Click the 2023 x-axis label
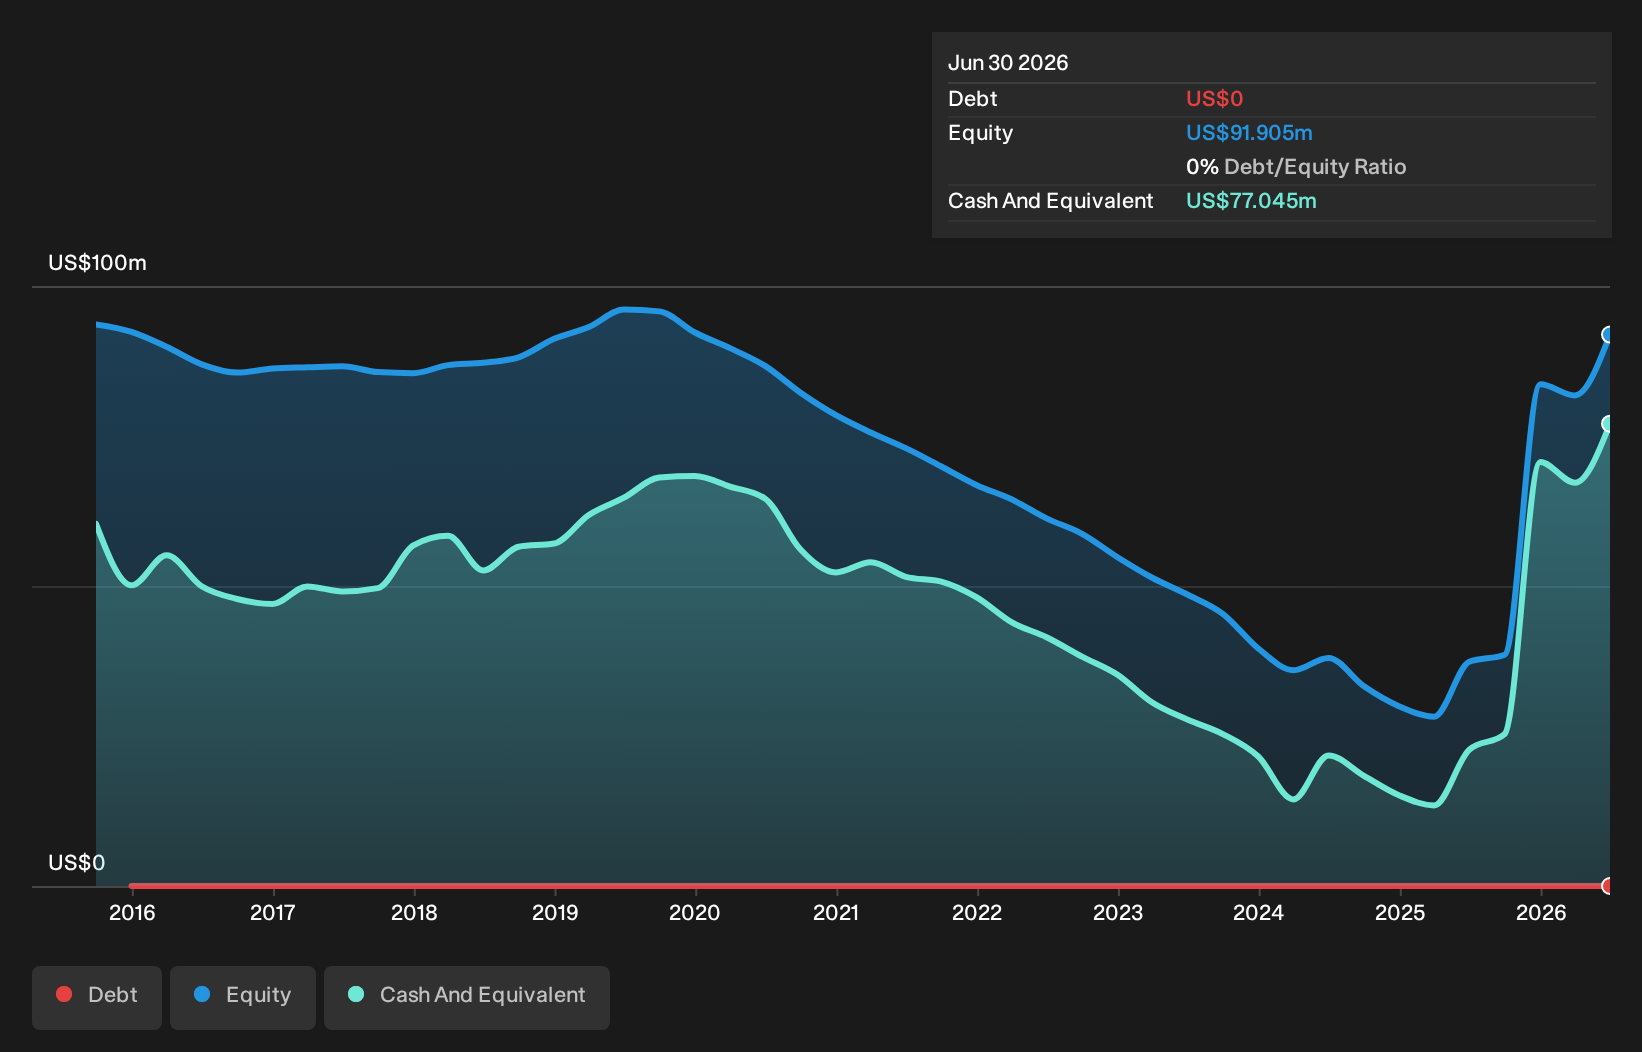Viewport: 1642px width, 1052px height. (1118, 912)
